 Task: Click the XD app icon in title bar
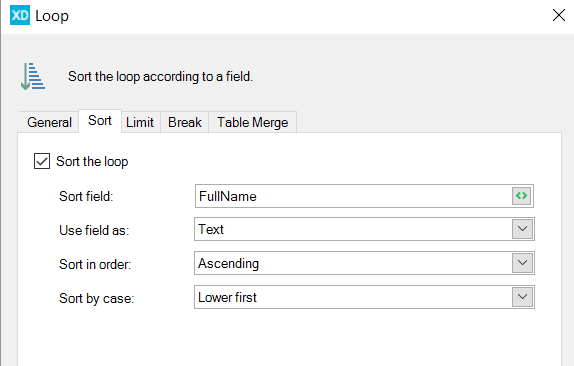click(20, 15)
